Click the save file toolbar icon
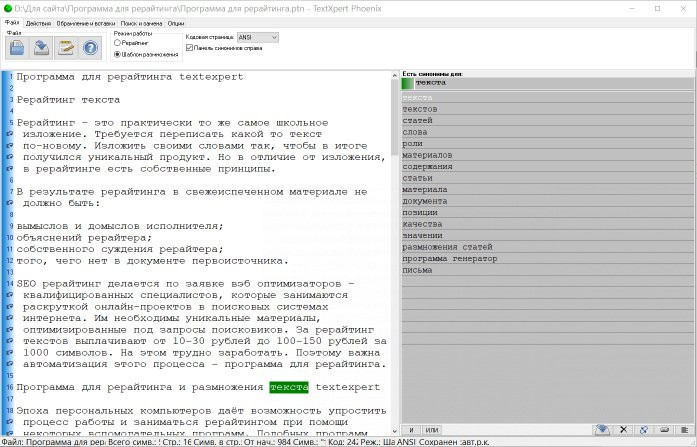 coord(42,47)
